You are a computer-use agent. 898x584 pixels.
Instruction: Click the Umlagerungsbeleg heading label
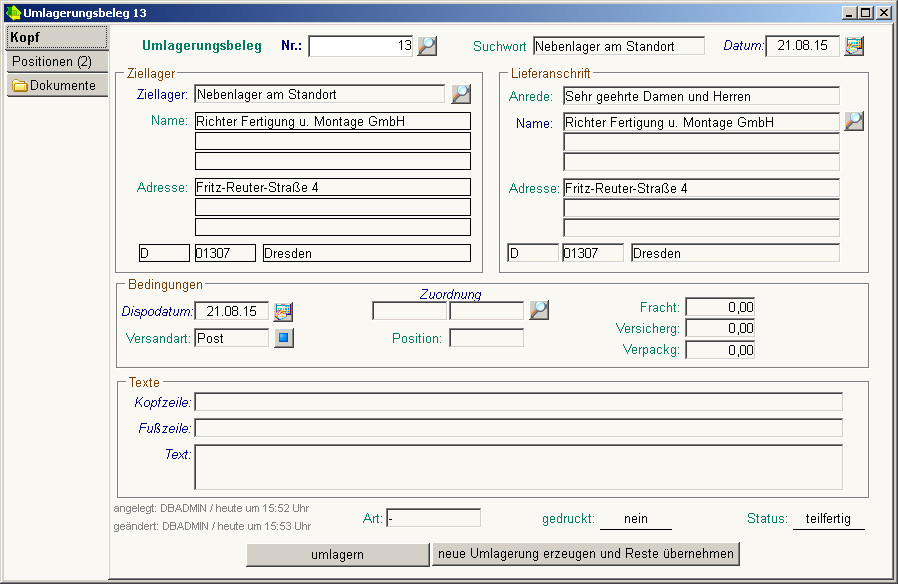pyautogui.click(x=202, y=46)
